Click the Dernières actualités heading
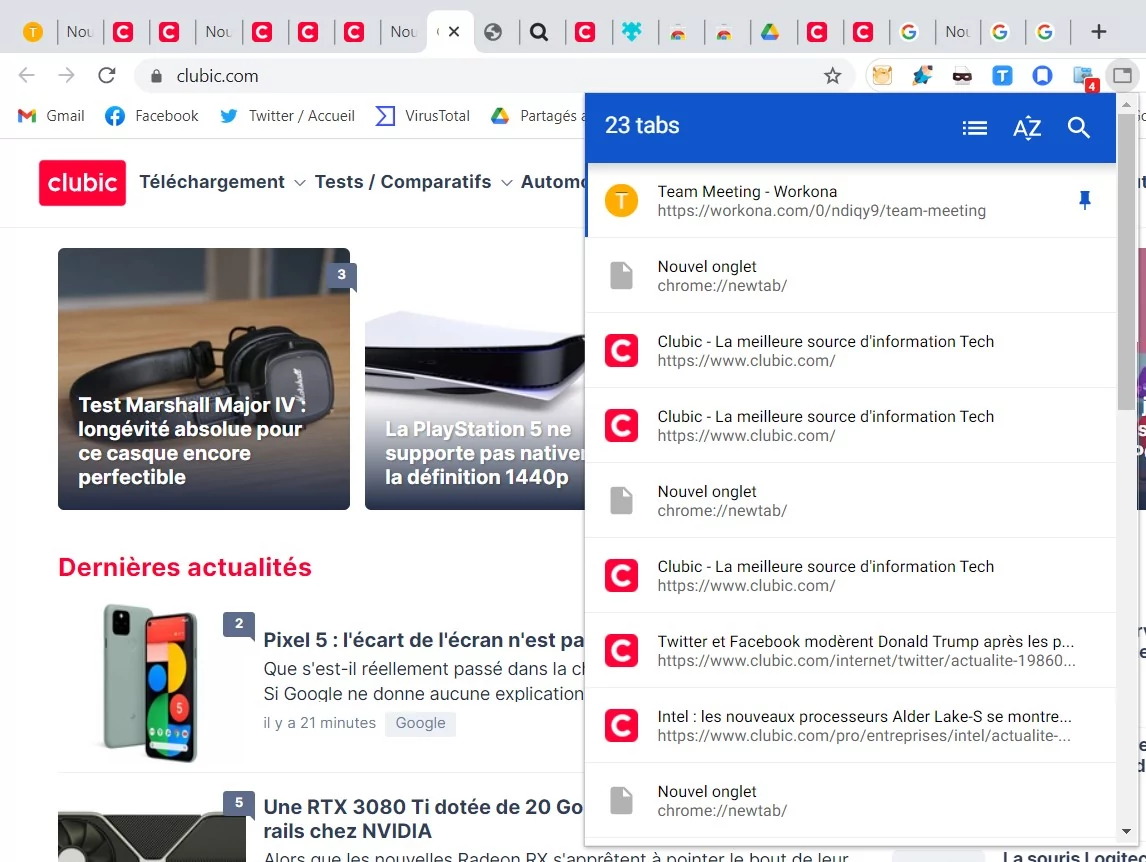 coord(185,567)
